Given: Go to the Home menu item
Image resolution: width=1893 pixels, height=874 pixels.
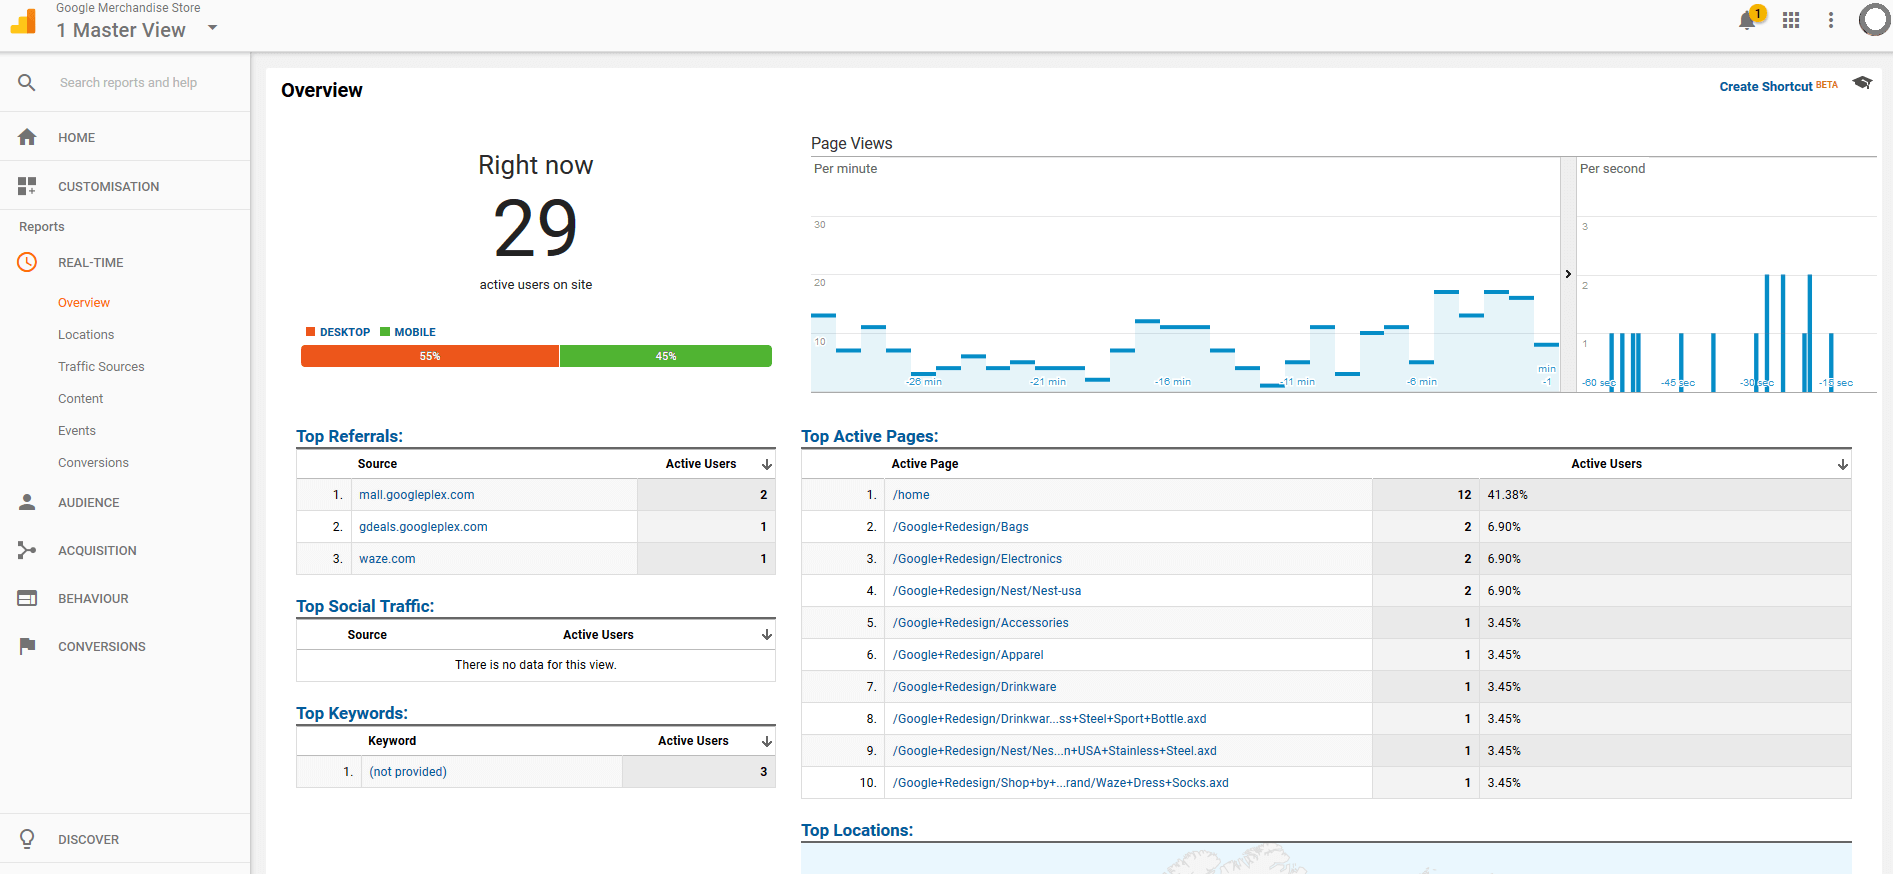Looking at the screenshot, I should [76, 137].
